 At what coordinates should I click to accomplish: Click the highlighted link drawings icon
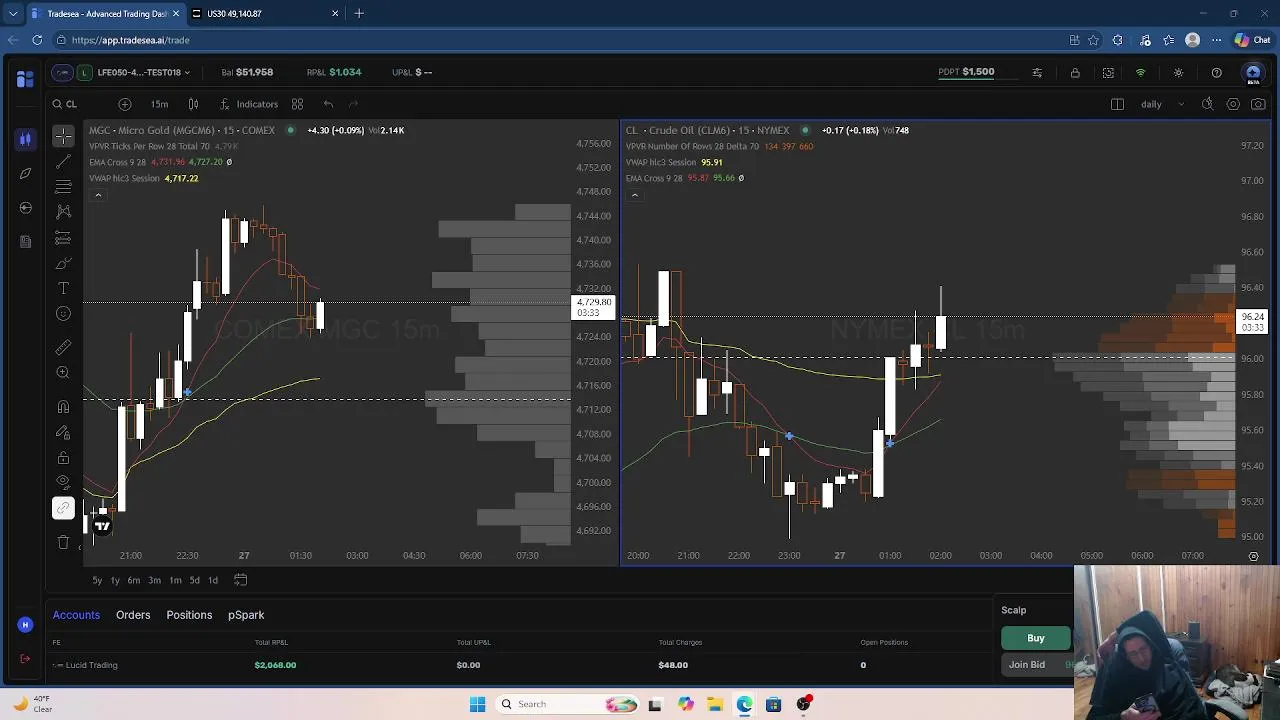63,509
